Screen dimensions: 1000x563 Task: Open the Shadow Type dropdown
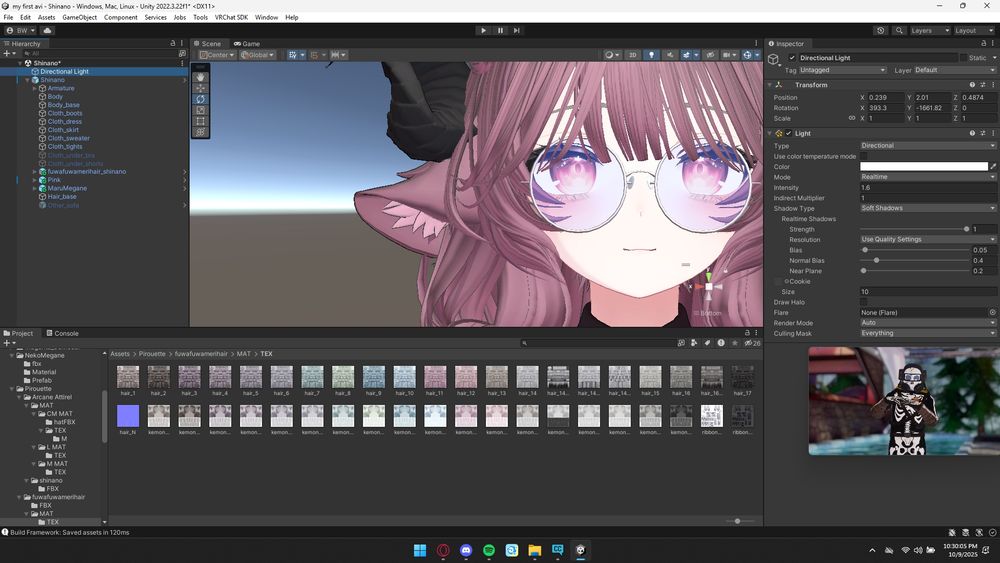(927, 208)
